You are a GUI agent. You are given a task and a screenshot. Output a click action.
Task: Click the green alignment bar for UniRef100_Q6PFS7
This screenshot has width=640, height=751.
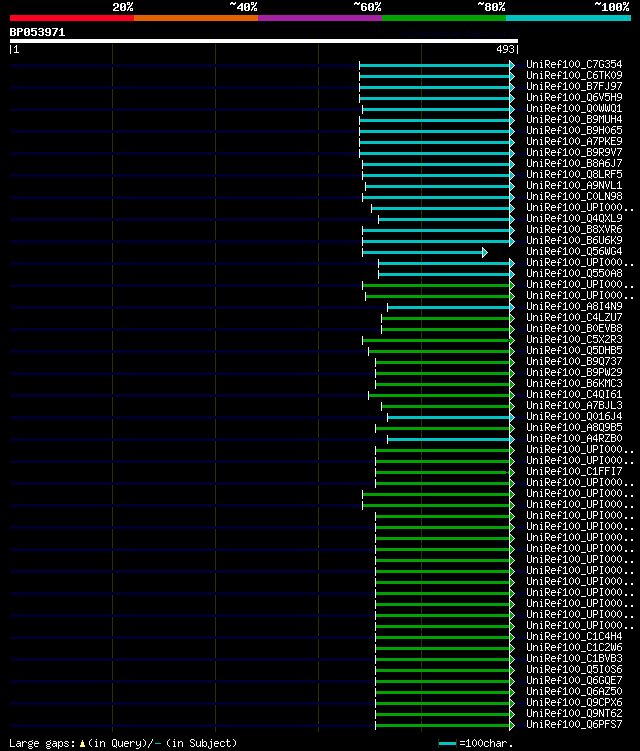[445, 726]
